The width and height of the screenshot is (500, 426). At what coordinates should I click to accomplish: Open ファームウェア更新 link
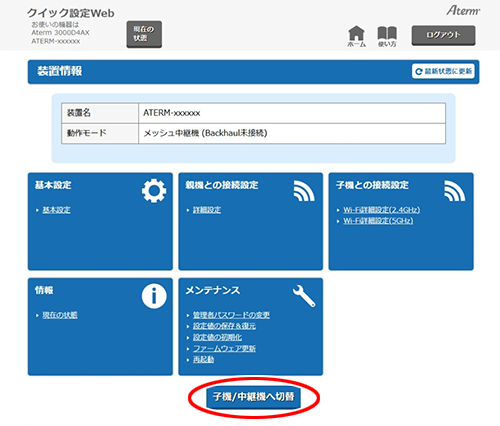[224, 349]
